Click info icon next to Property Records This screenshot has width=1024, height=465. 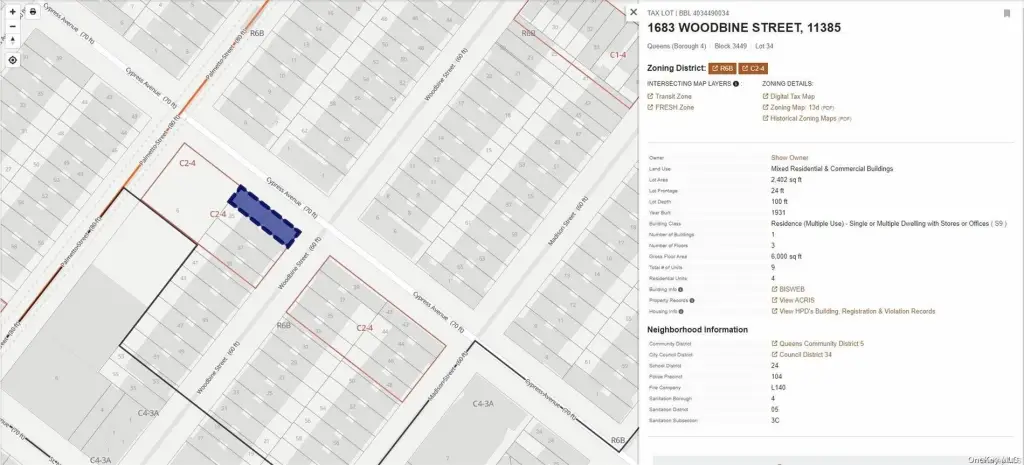point(692,300)
